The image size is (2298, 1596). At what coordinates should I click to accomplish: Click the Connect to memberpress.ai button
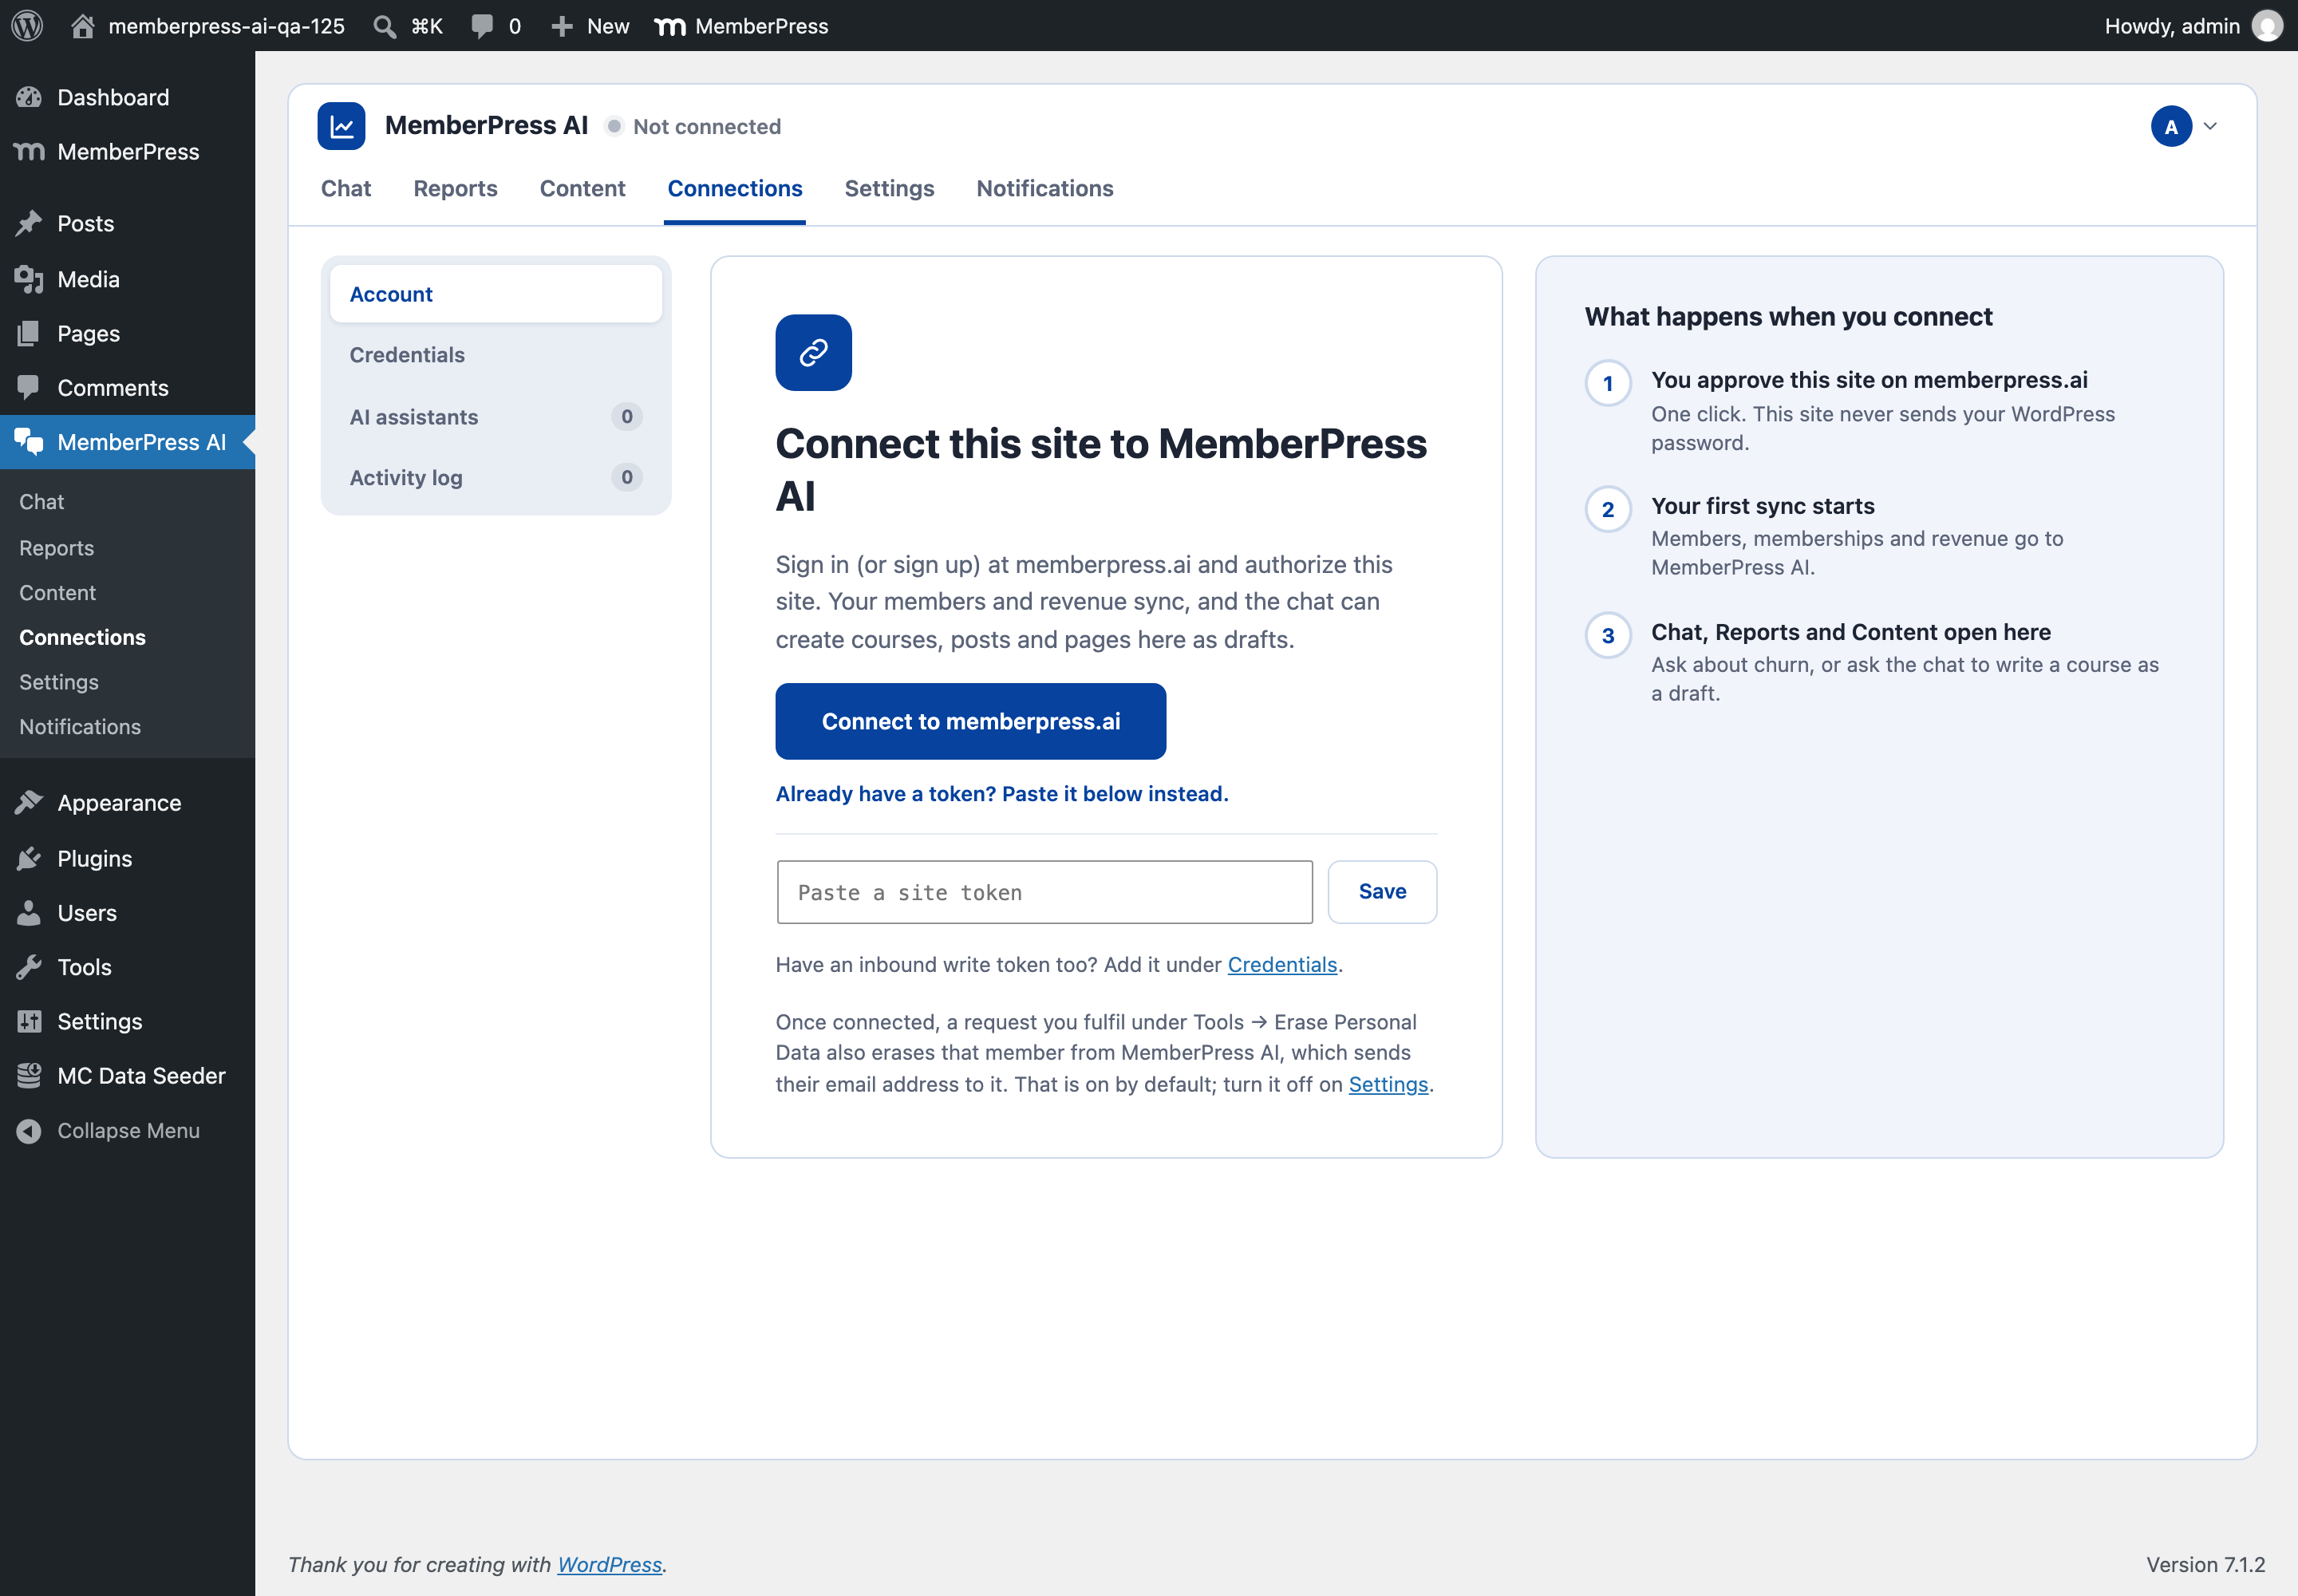coord(970,721)
